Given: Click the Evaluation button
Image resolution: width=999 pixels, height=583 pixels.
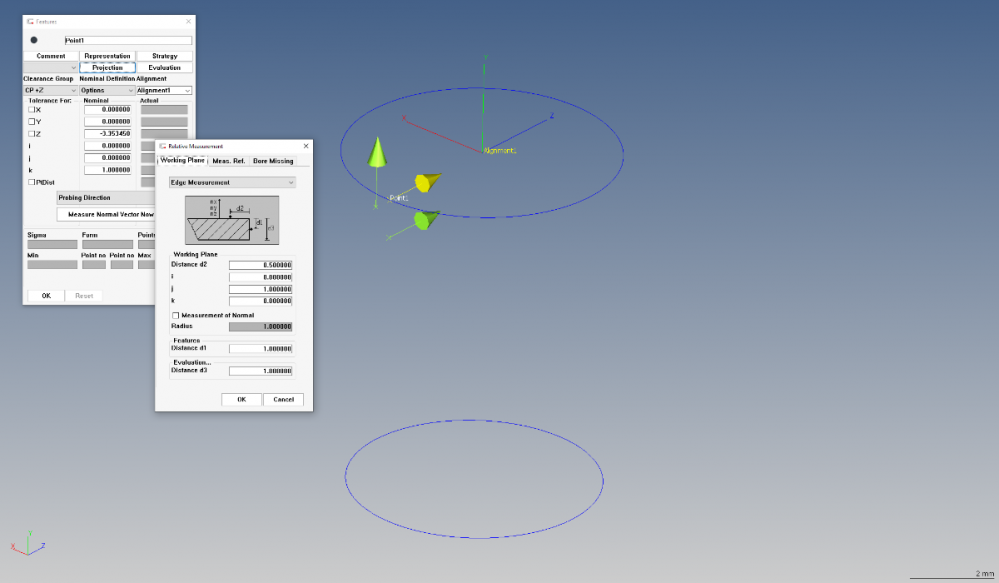Looking at the screenshot, I should click(164, 68).
